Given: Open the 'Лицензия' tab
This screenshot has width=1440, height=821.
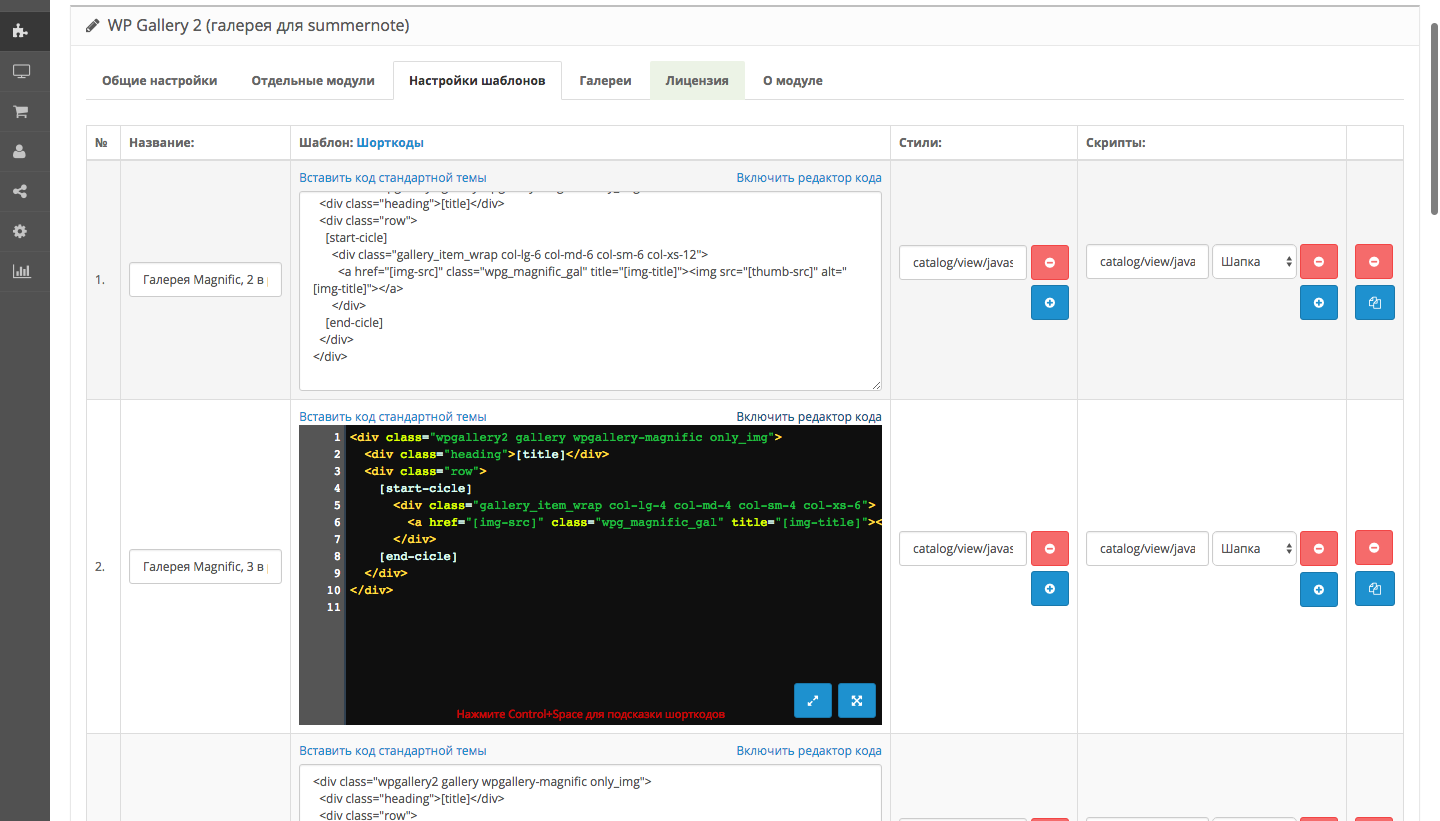Looking at the screenshot, I should 697,80.
